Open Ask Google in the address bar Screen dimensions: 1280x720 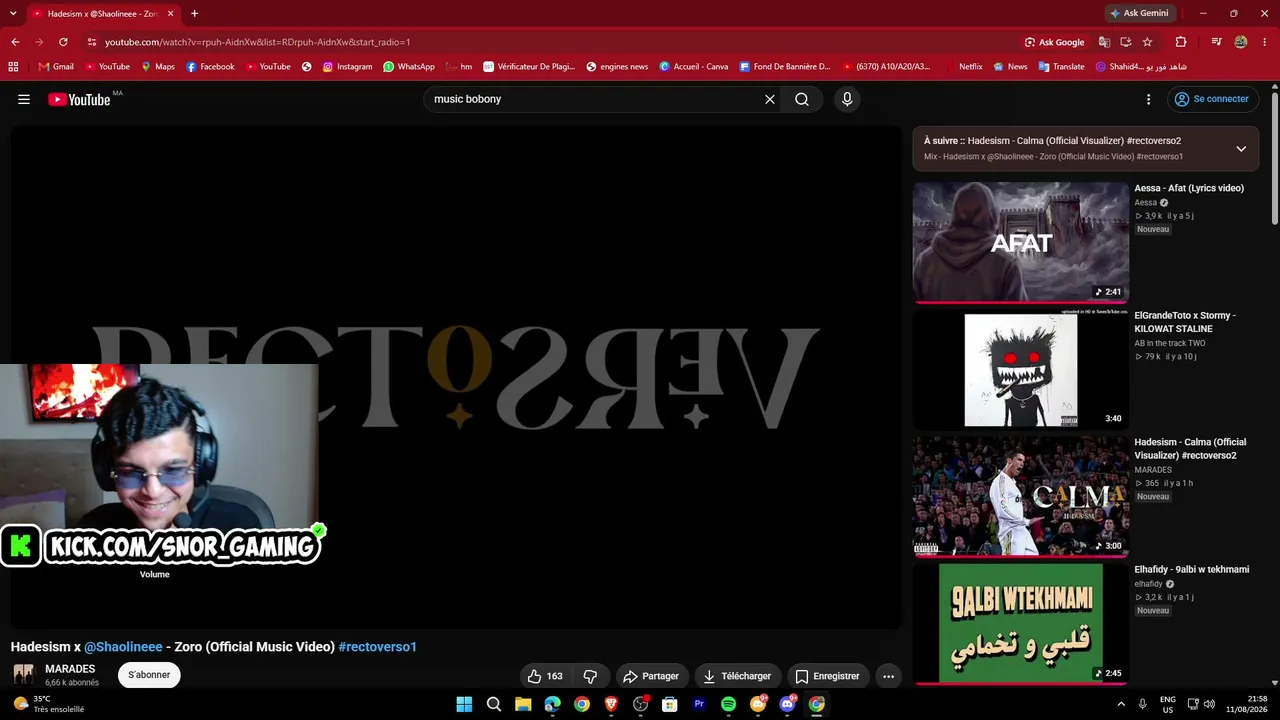[x=1054, y=42]
